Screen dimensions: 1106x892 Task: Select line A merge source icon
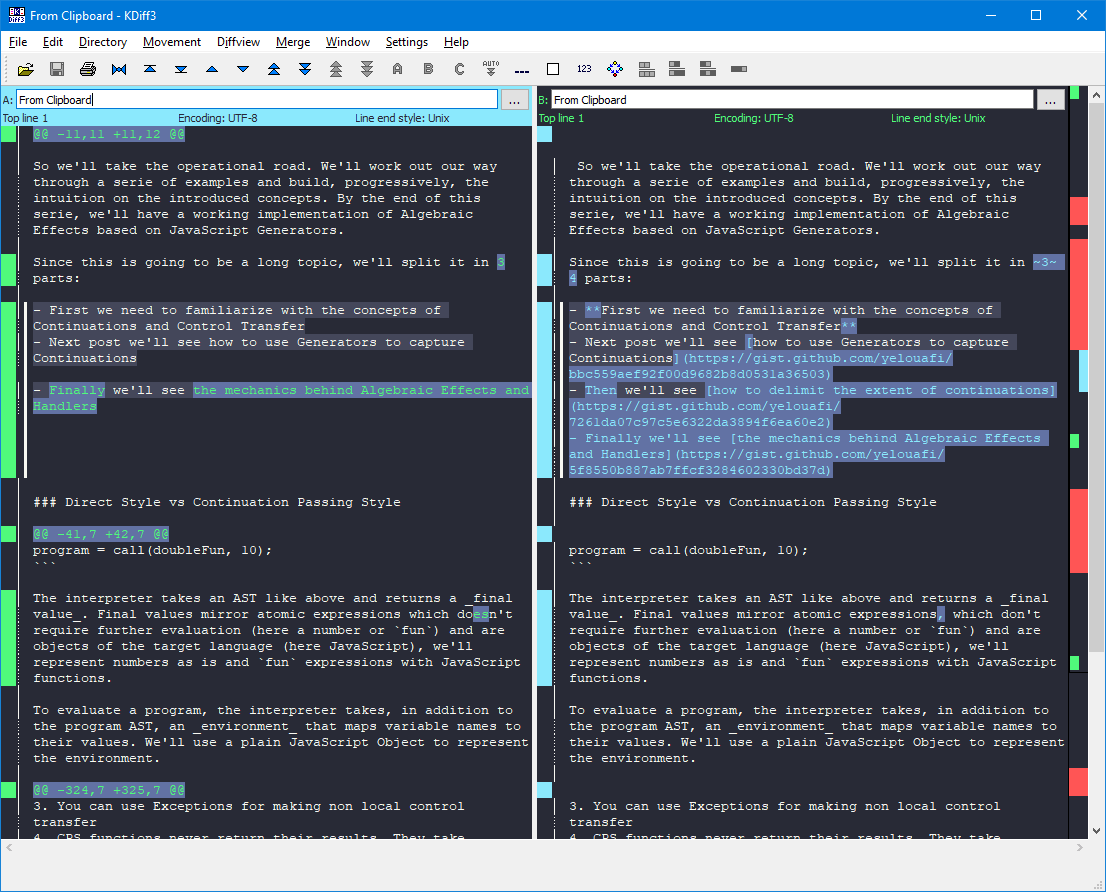coord(397,69)
